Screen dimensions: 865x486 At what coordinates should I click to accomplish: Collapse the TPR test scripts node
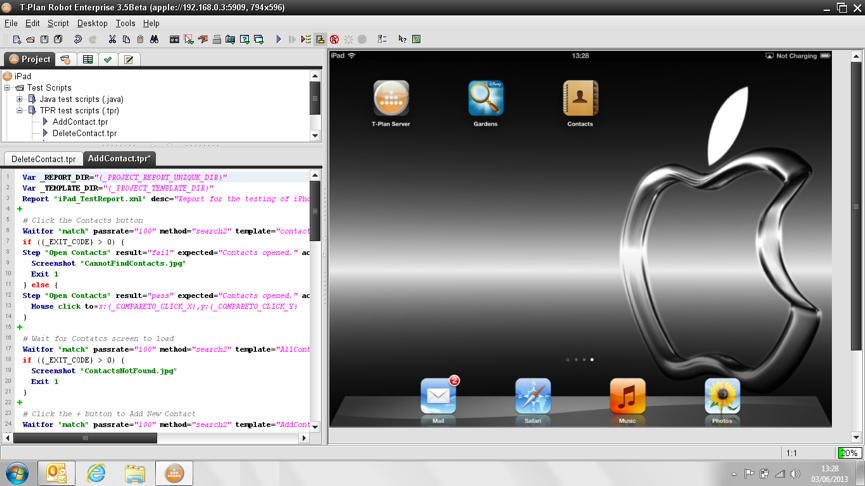19,110
